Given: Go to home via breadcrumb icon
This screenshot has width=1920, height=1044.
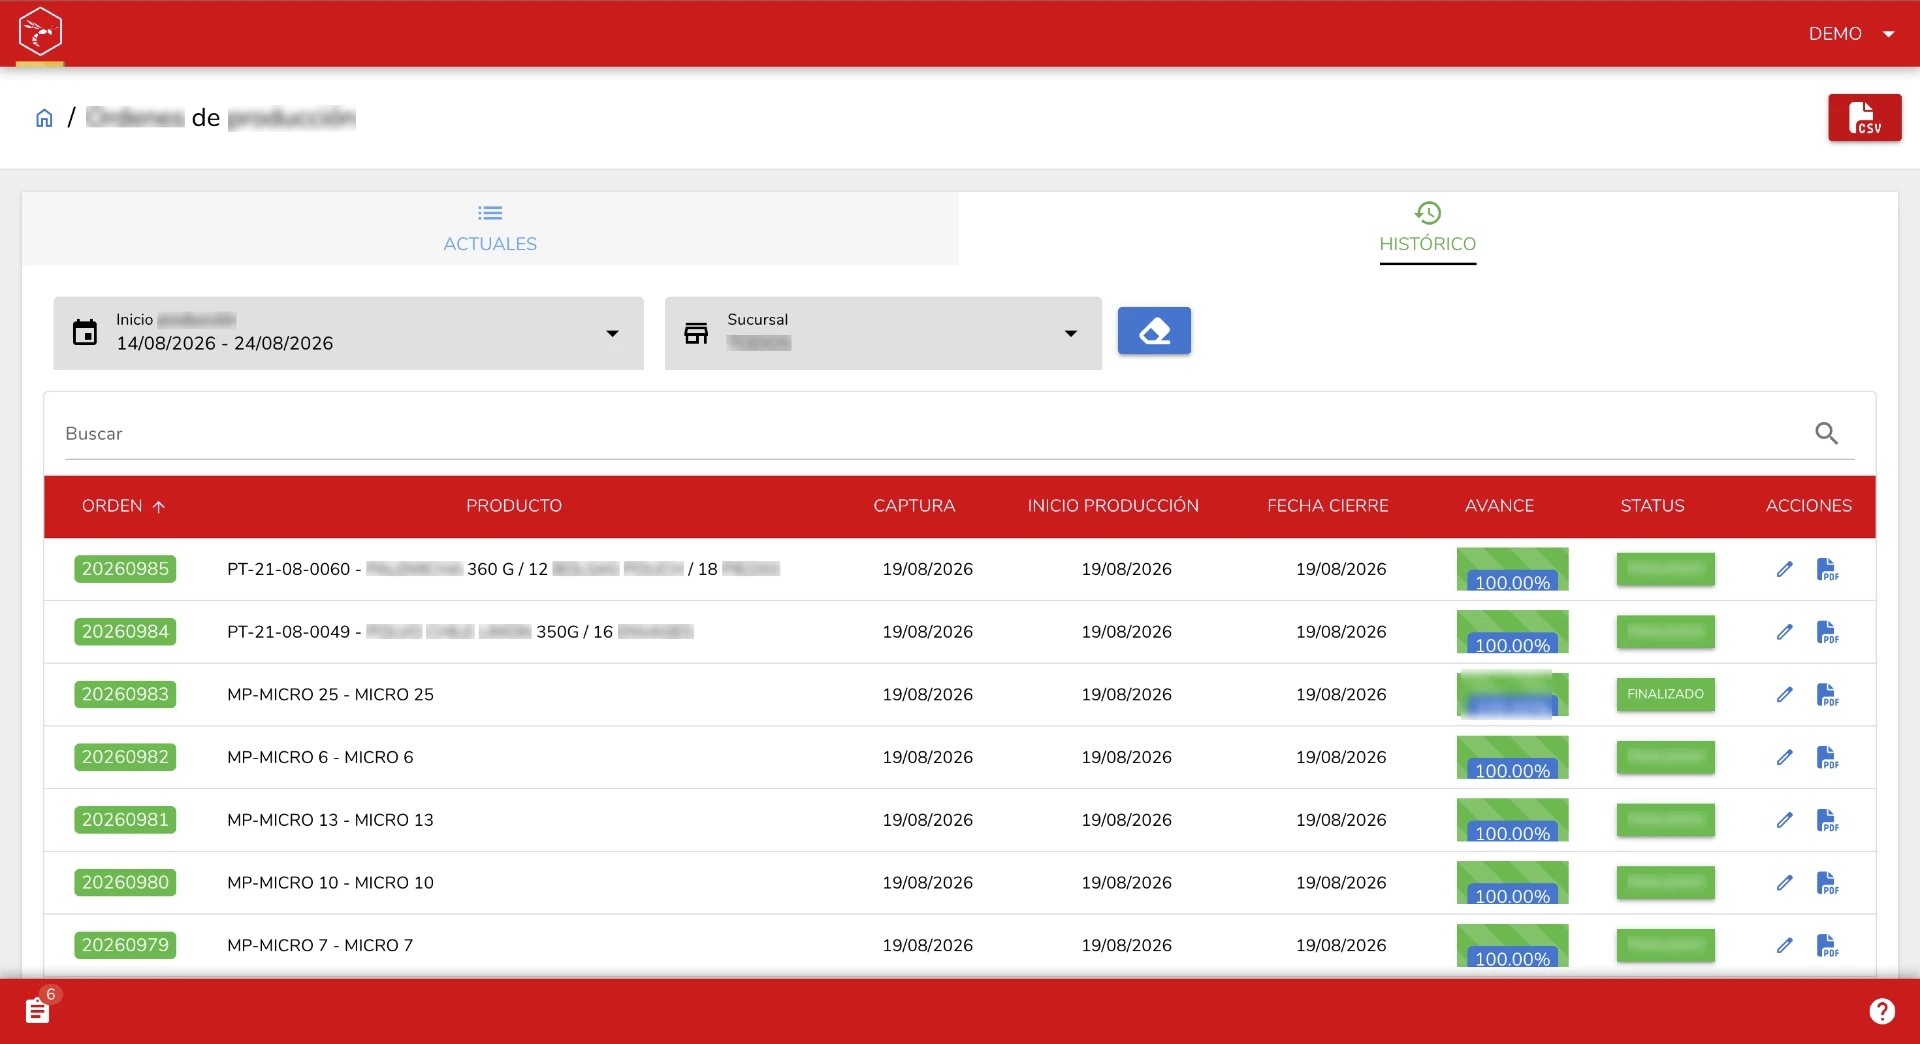Looking at the screenshot, I should (x=44, y=118).
